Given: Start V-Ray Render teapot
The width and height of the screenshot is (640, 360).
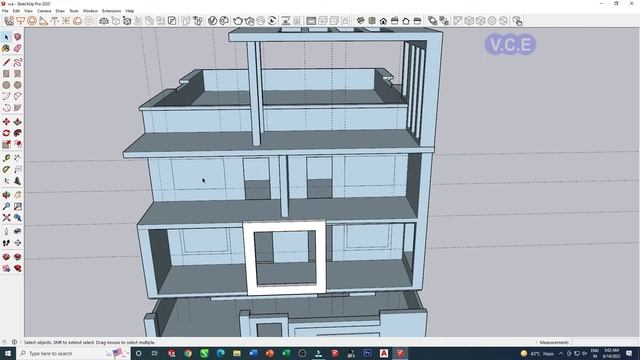Looking at the screenshot, I should pos(238,21).
